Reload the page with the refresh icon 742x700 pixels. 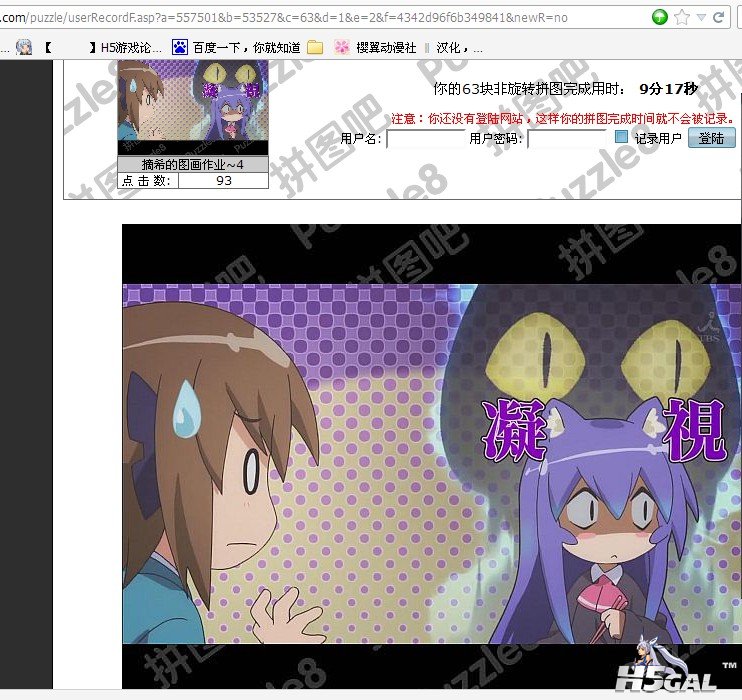pos(719,18)
